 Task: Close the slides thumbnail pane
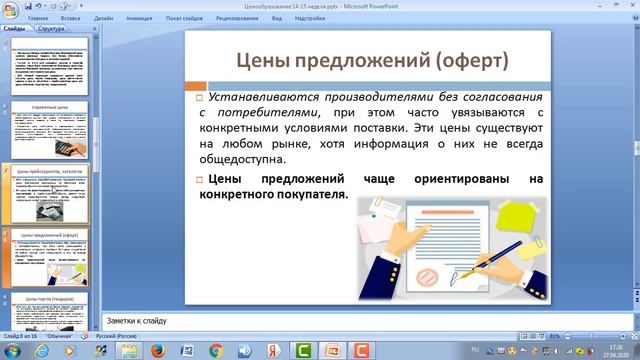(94, 29)
